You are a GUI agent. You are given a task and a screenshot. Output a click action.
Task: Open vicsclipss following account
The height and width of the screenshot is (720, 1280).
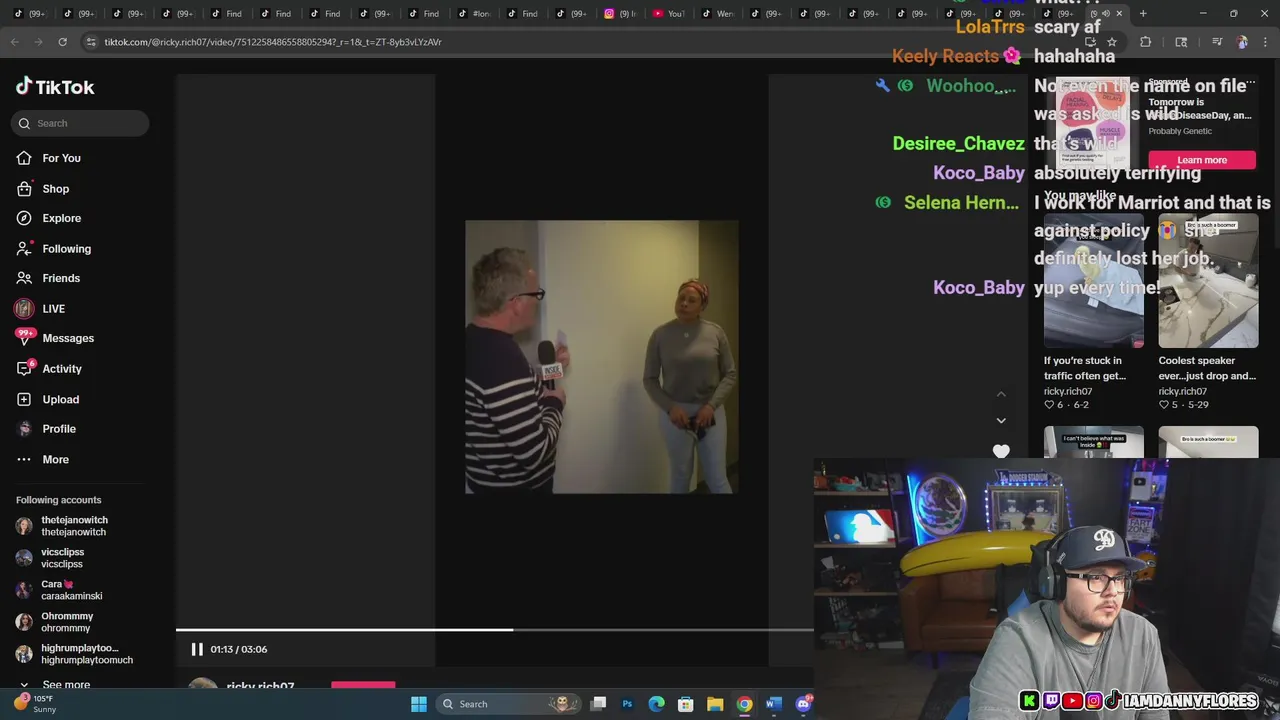[x=50, y=558]
